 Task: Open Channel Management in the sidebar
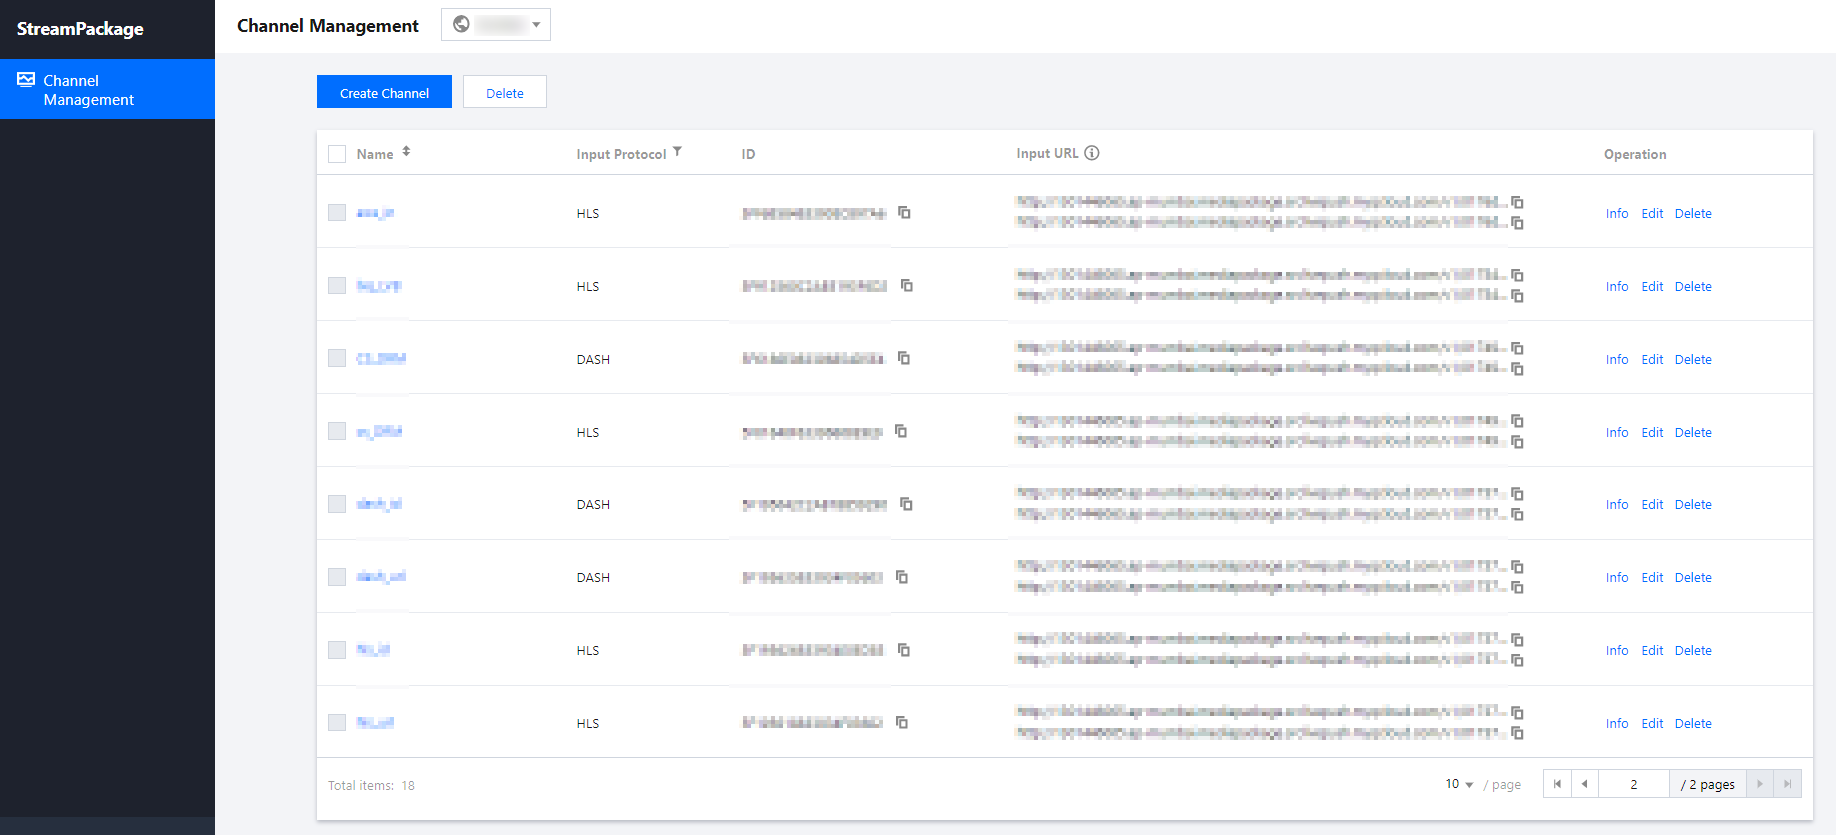pos(107,89)
